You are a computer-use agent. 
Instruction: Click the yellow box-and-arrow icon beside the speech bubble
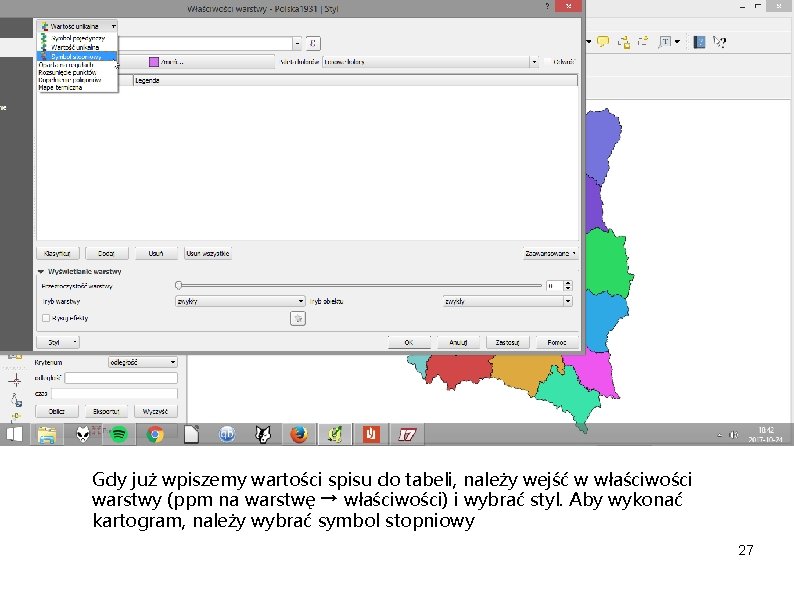click(624, 42)
